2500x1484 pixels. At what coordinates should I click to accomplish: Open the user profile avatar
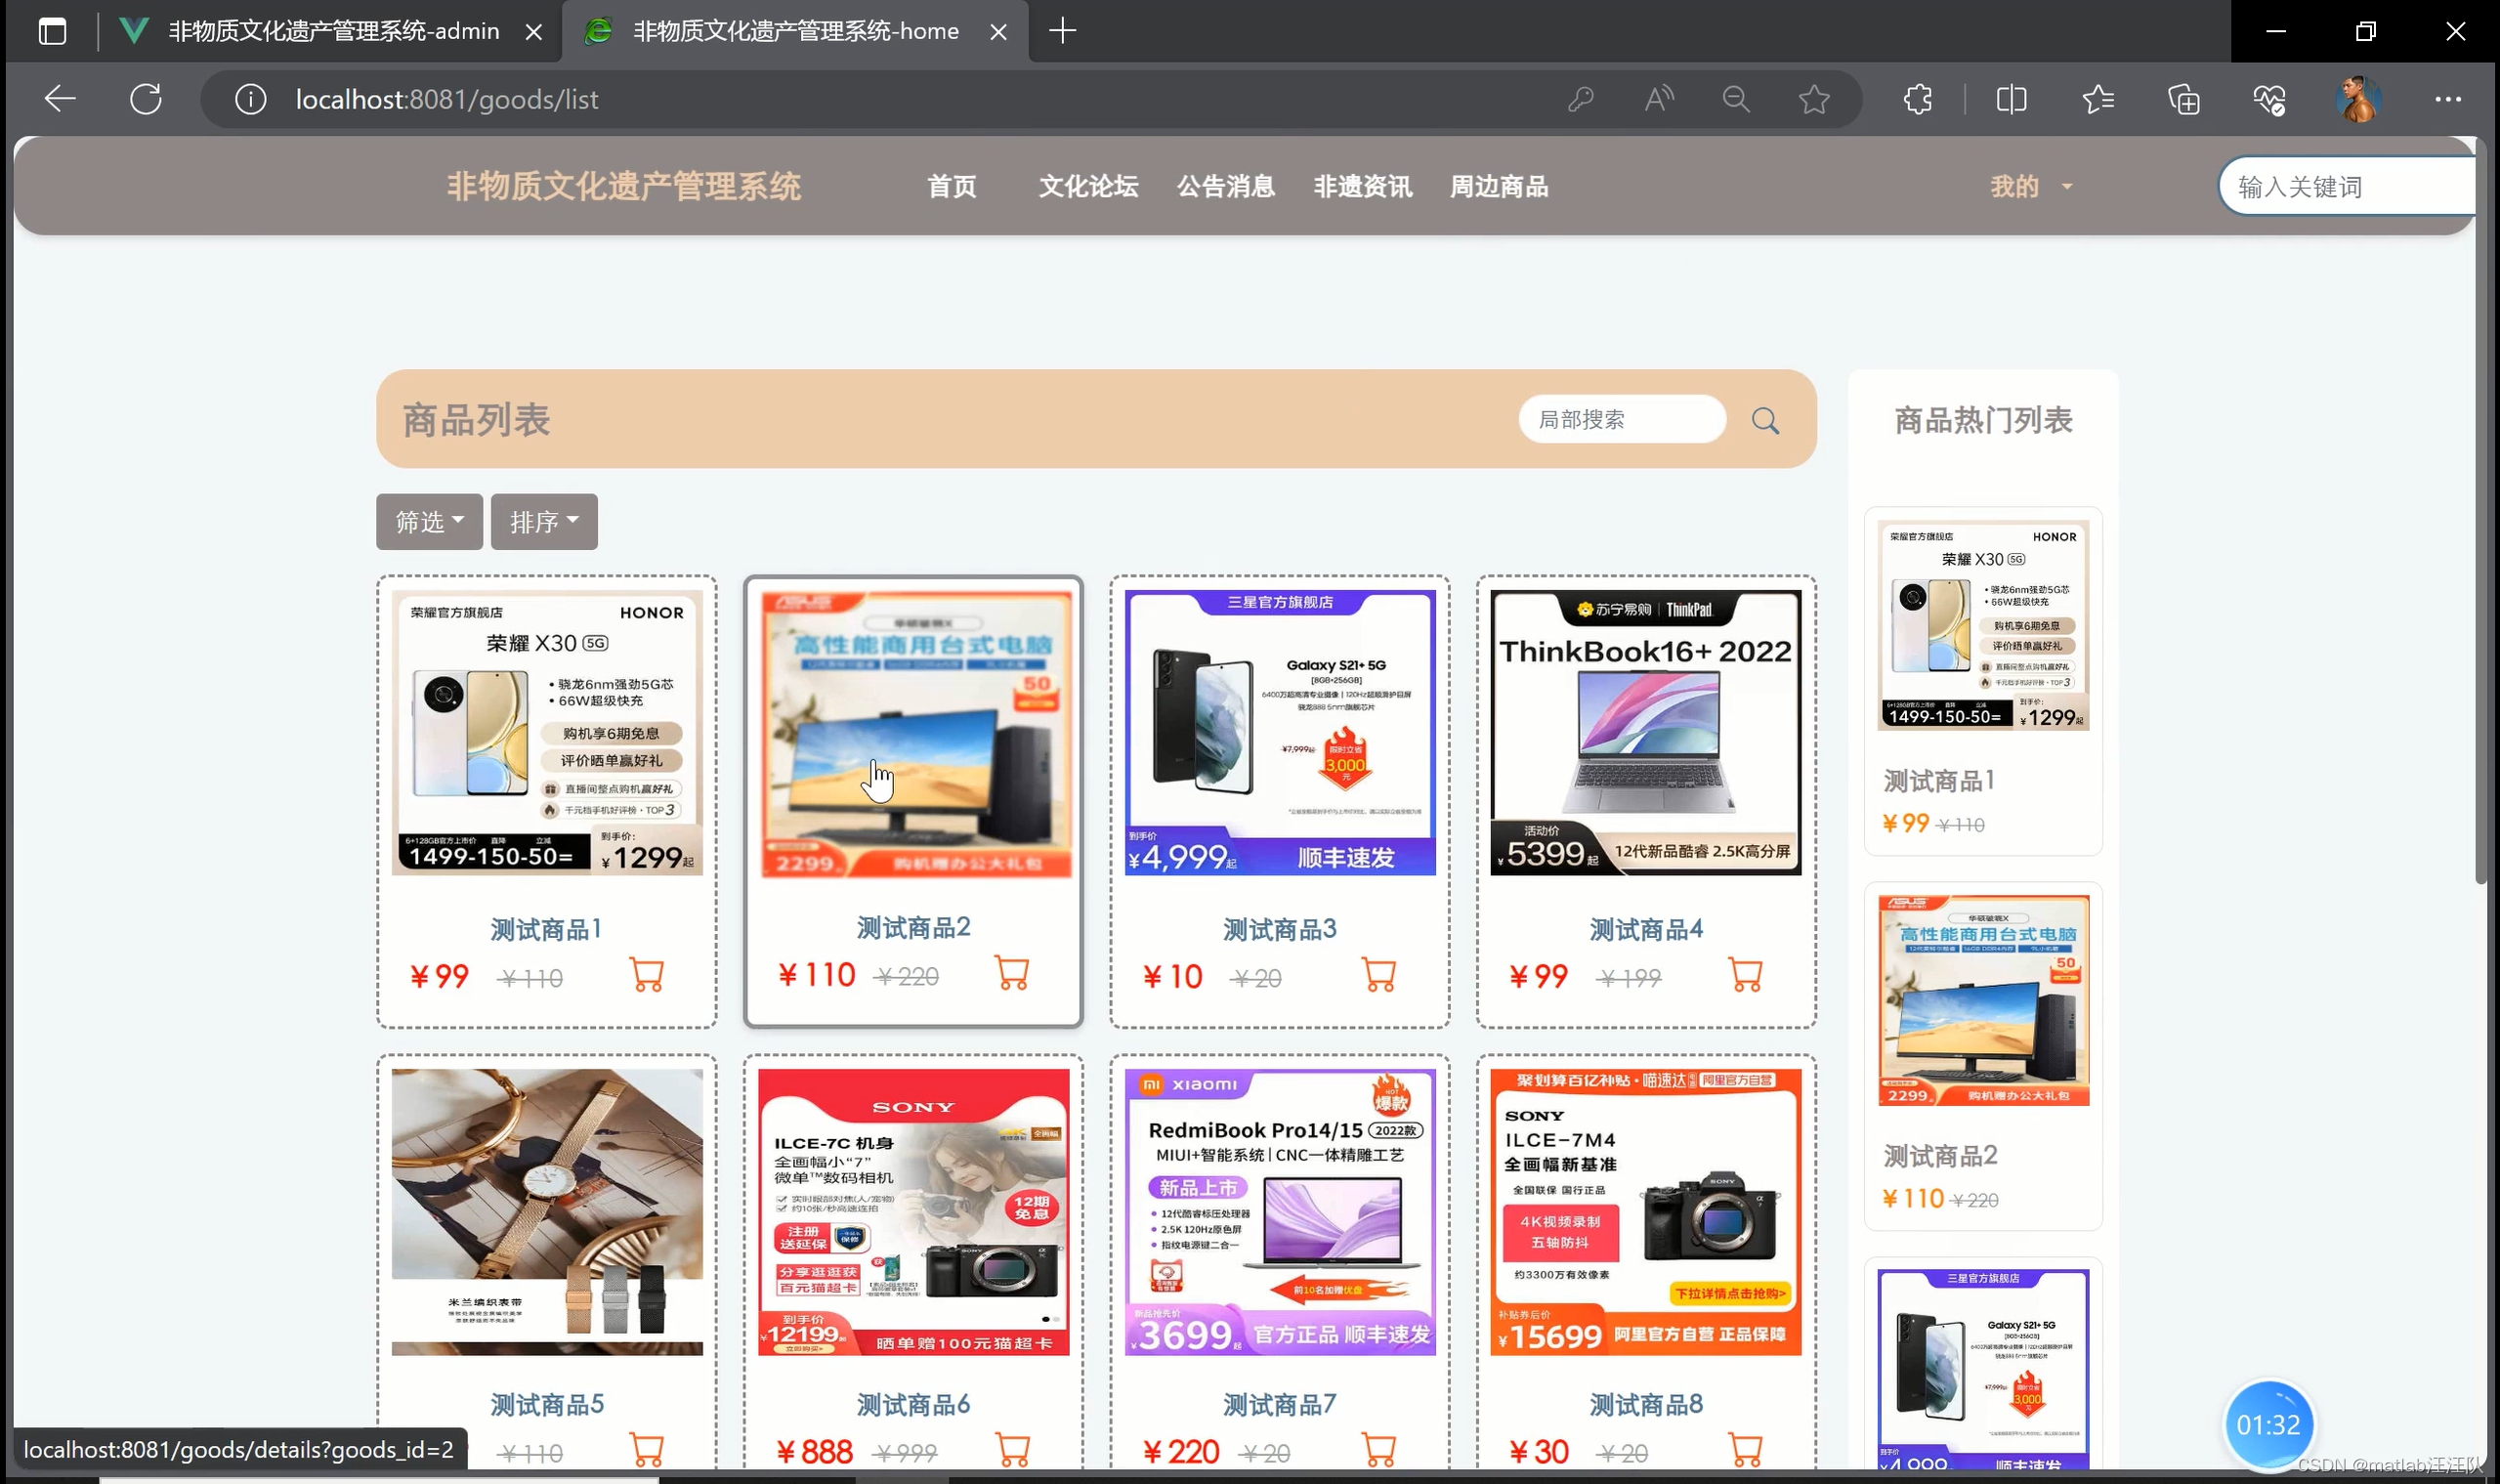click(x=2358, y=99)
